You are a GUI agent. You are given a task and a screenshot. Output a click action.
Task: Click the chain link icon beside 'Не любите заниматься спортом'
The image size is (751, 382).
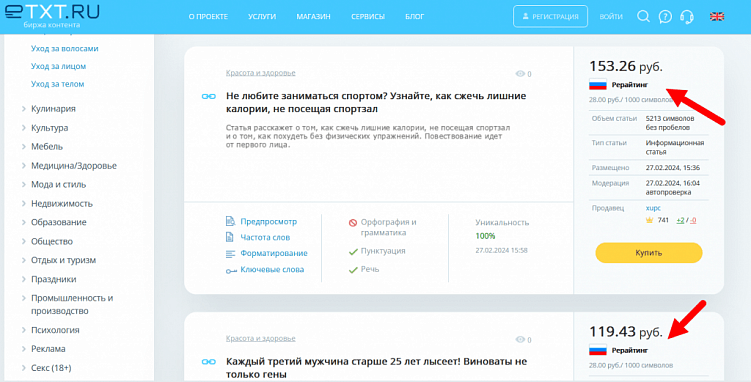[x=208, y=96]
